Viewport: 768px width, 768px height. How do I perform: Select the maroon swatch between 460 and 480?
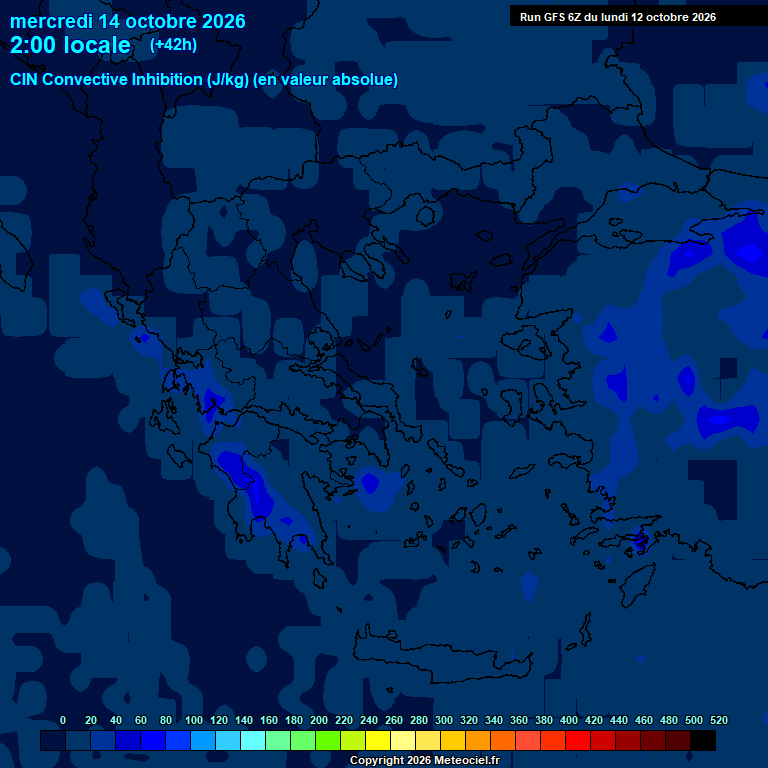pyautogui.click(x=652, y=741)
